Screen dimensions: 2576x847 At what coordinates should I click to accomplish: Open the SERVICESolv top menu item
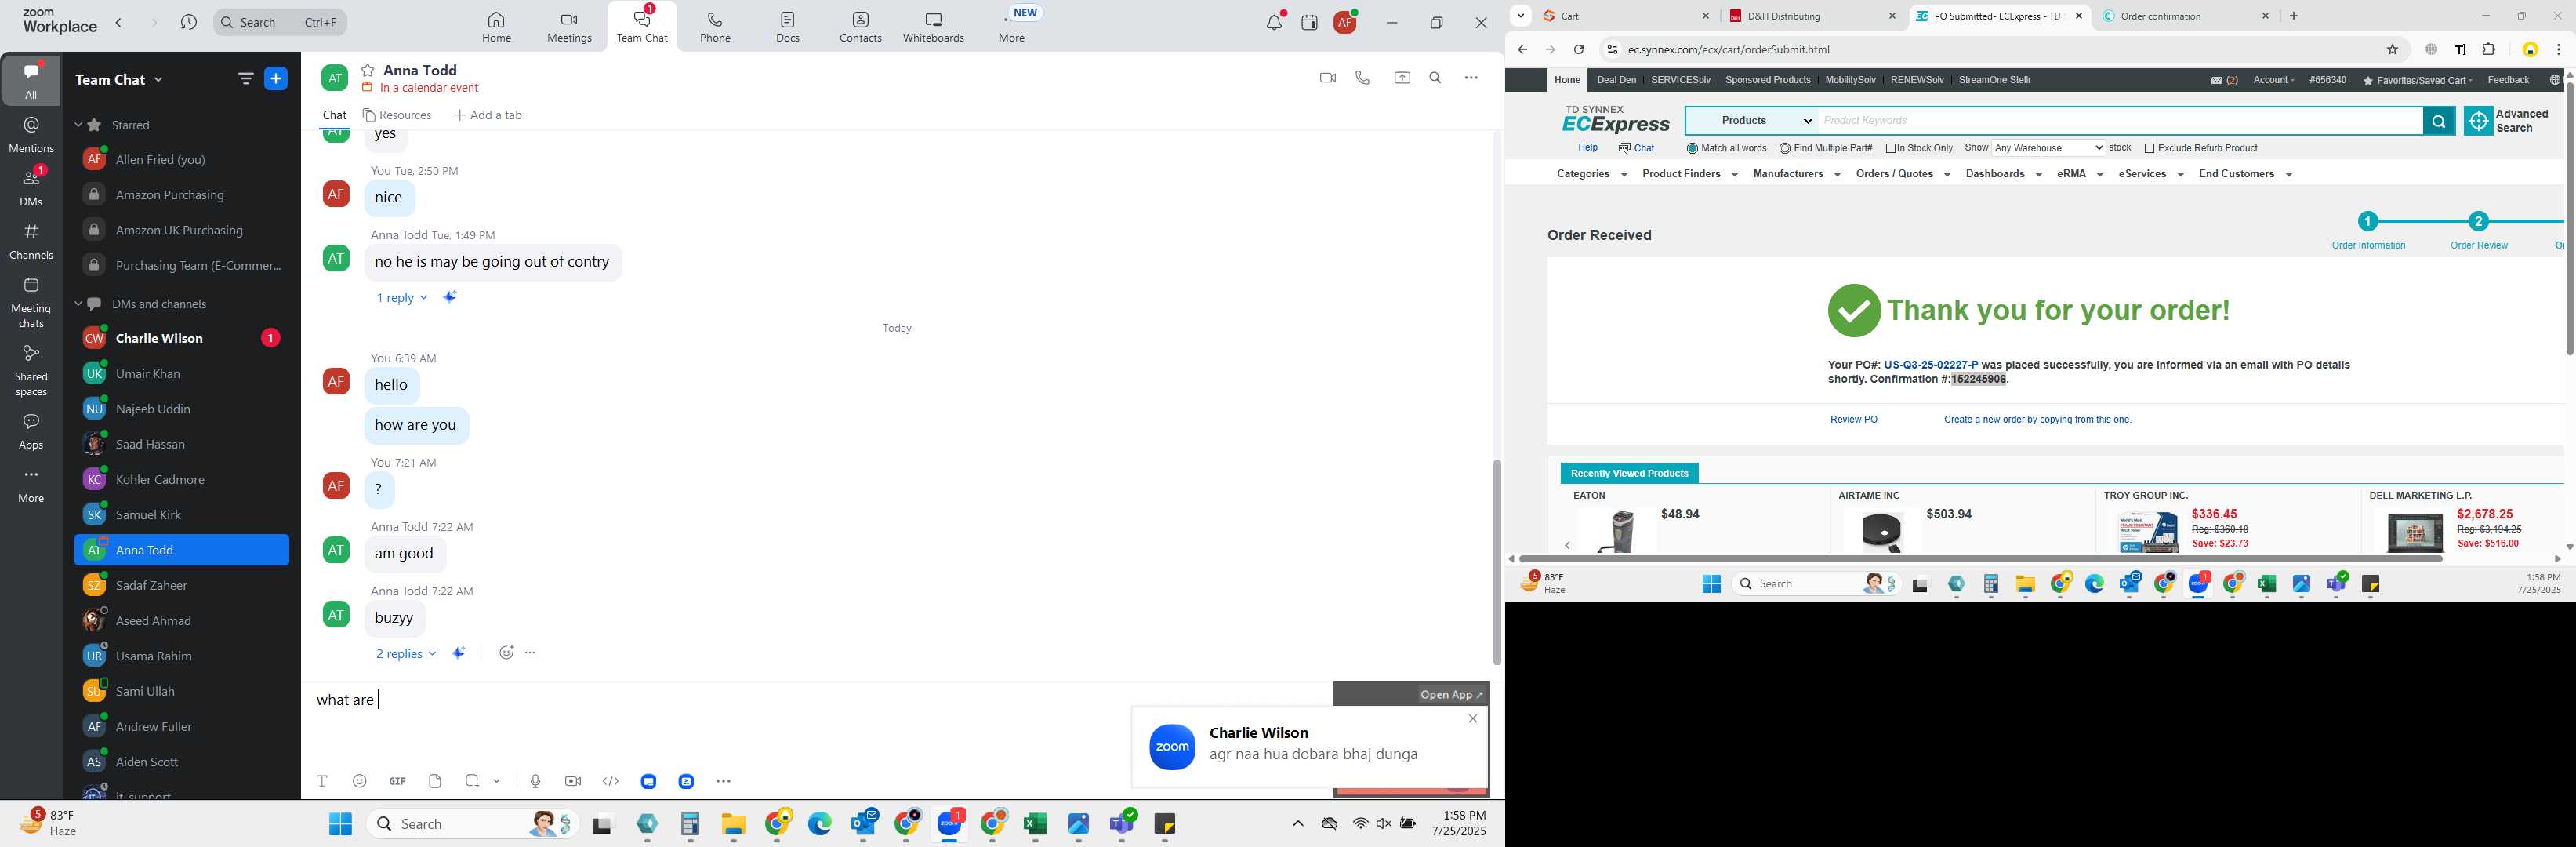click(x=1680, y=80)
